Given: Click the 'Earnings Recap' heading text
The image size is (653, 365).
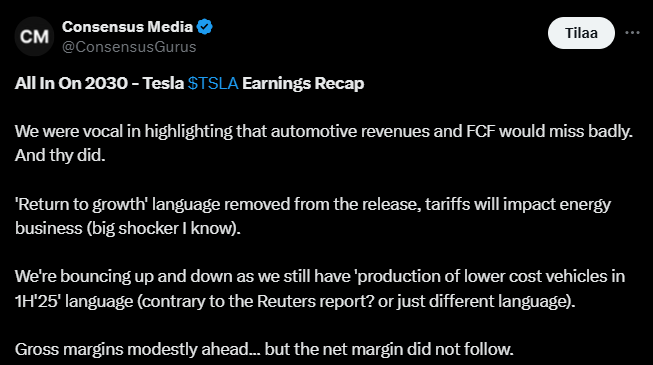Looking at the screenshot, I should pos(303,83).
